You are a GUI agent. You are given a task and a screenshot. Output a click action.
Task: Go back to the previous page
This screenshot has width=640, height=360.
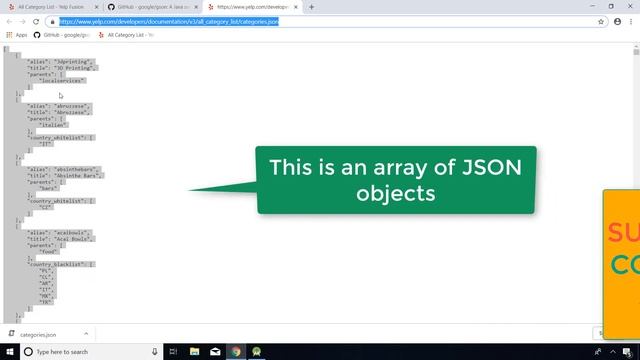click(x=9, y=22)
